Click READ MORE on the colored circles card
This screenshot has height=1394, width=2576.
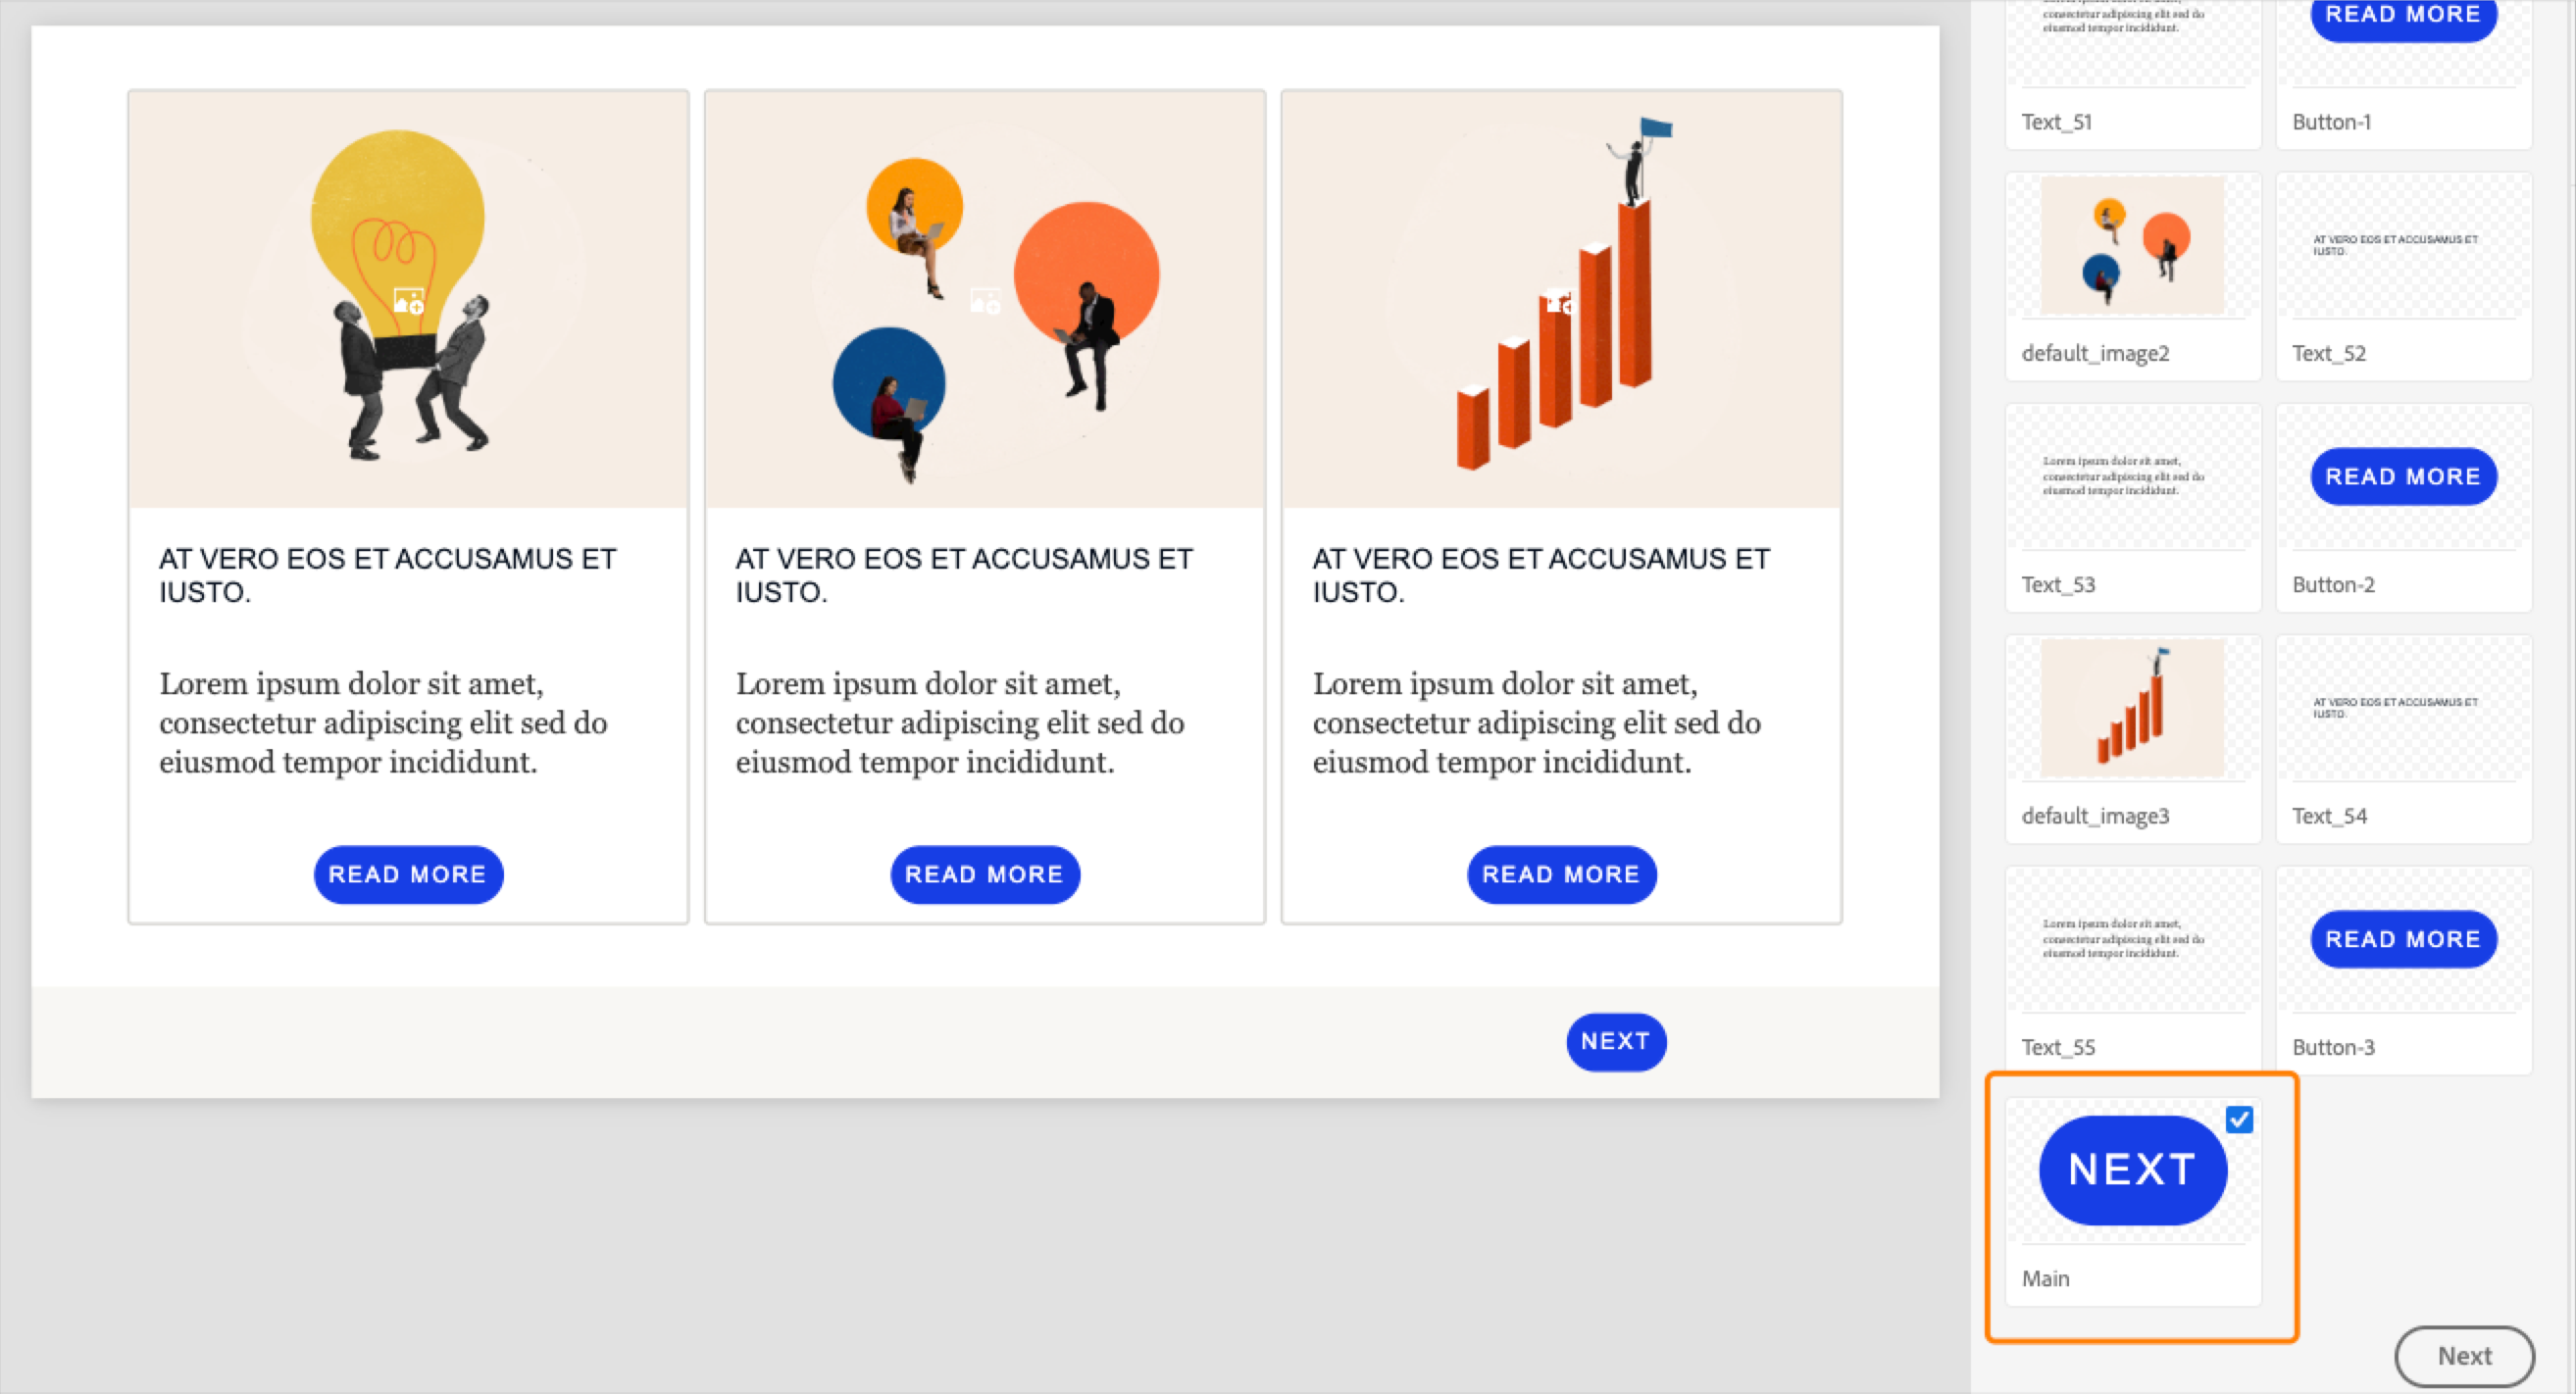985,874
